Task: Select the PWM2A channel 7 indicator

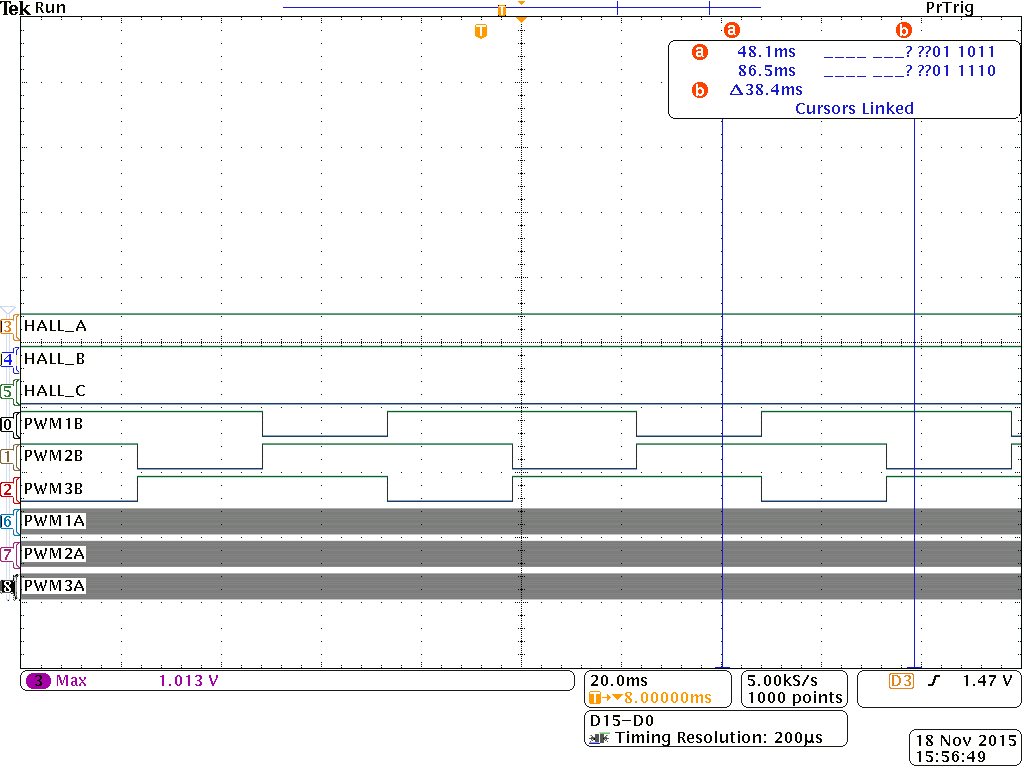Action: 7,554
